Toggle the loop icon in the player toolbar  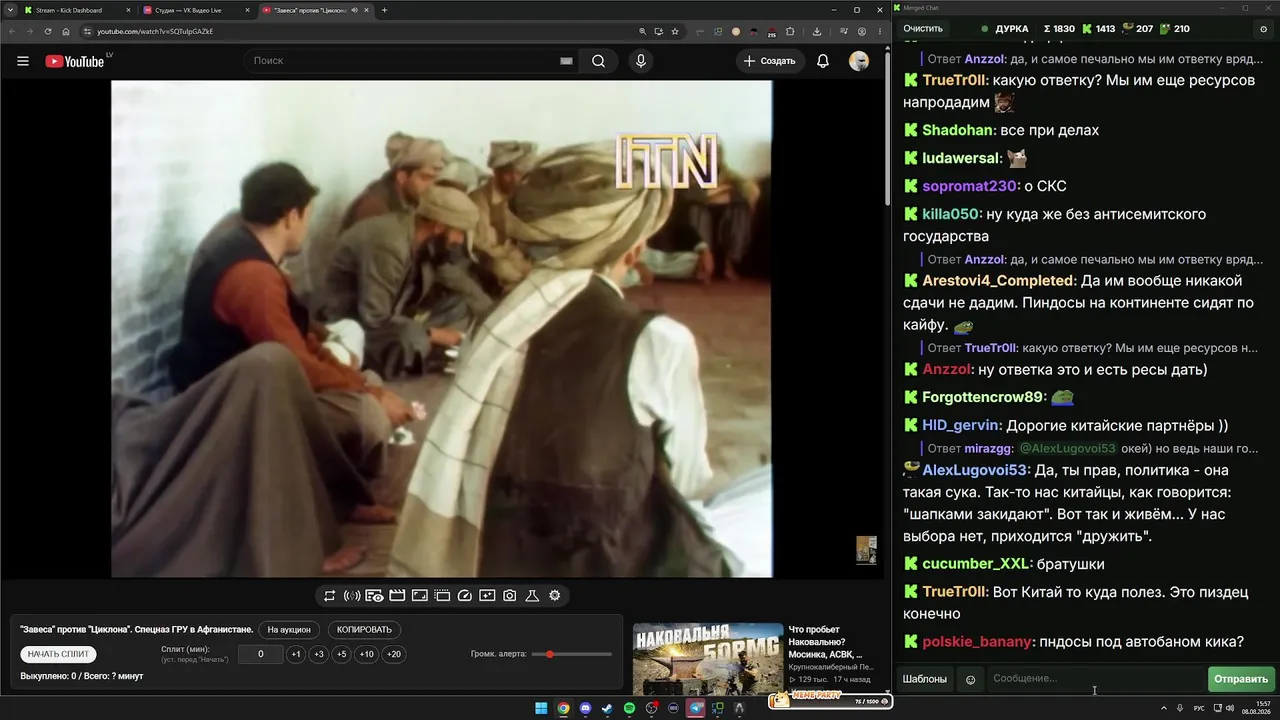click(x=329, y=596)
